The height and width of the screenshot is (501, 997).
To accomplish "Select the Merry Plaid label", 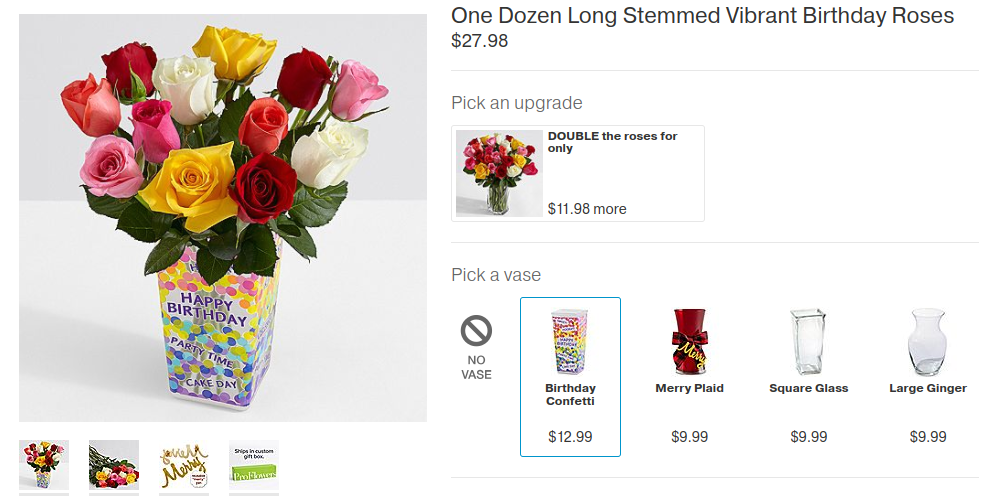I will (x=689, y=388).
